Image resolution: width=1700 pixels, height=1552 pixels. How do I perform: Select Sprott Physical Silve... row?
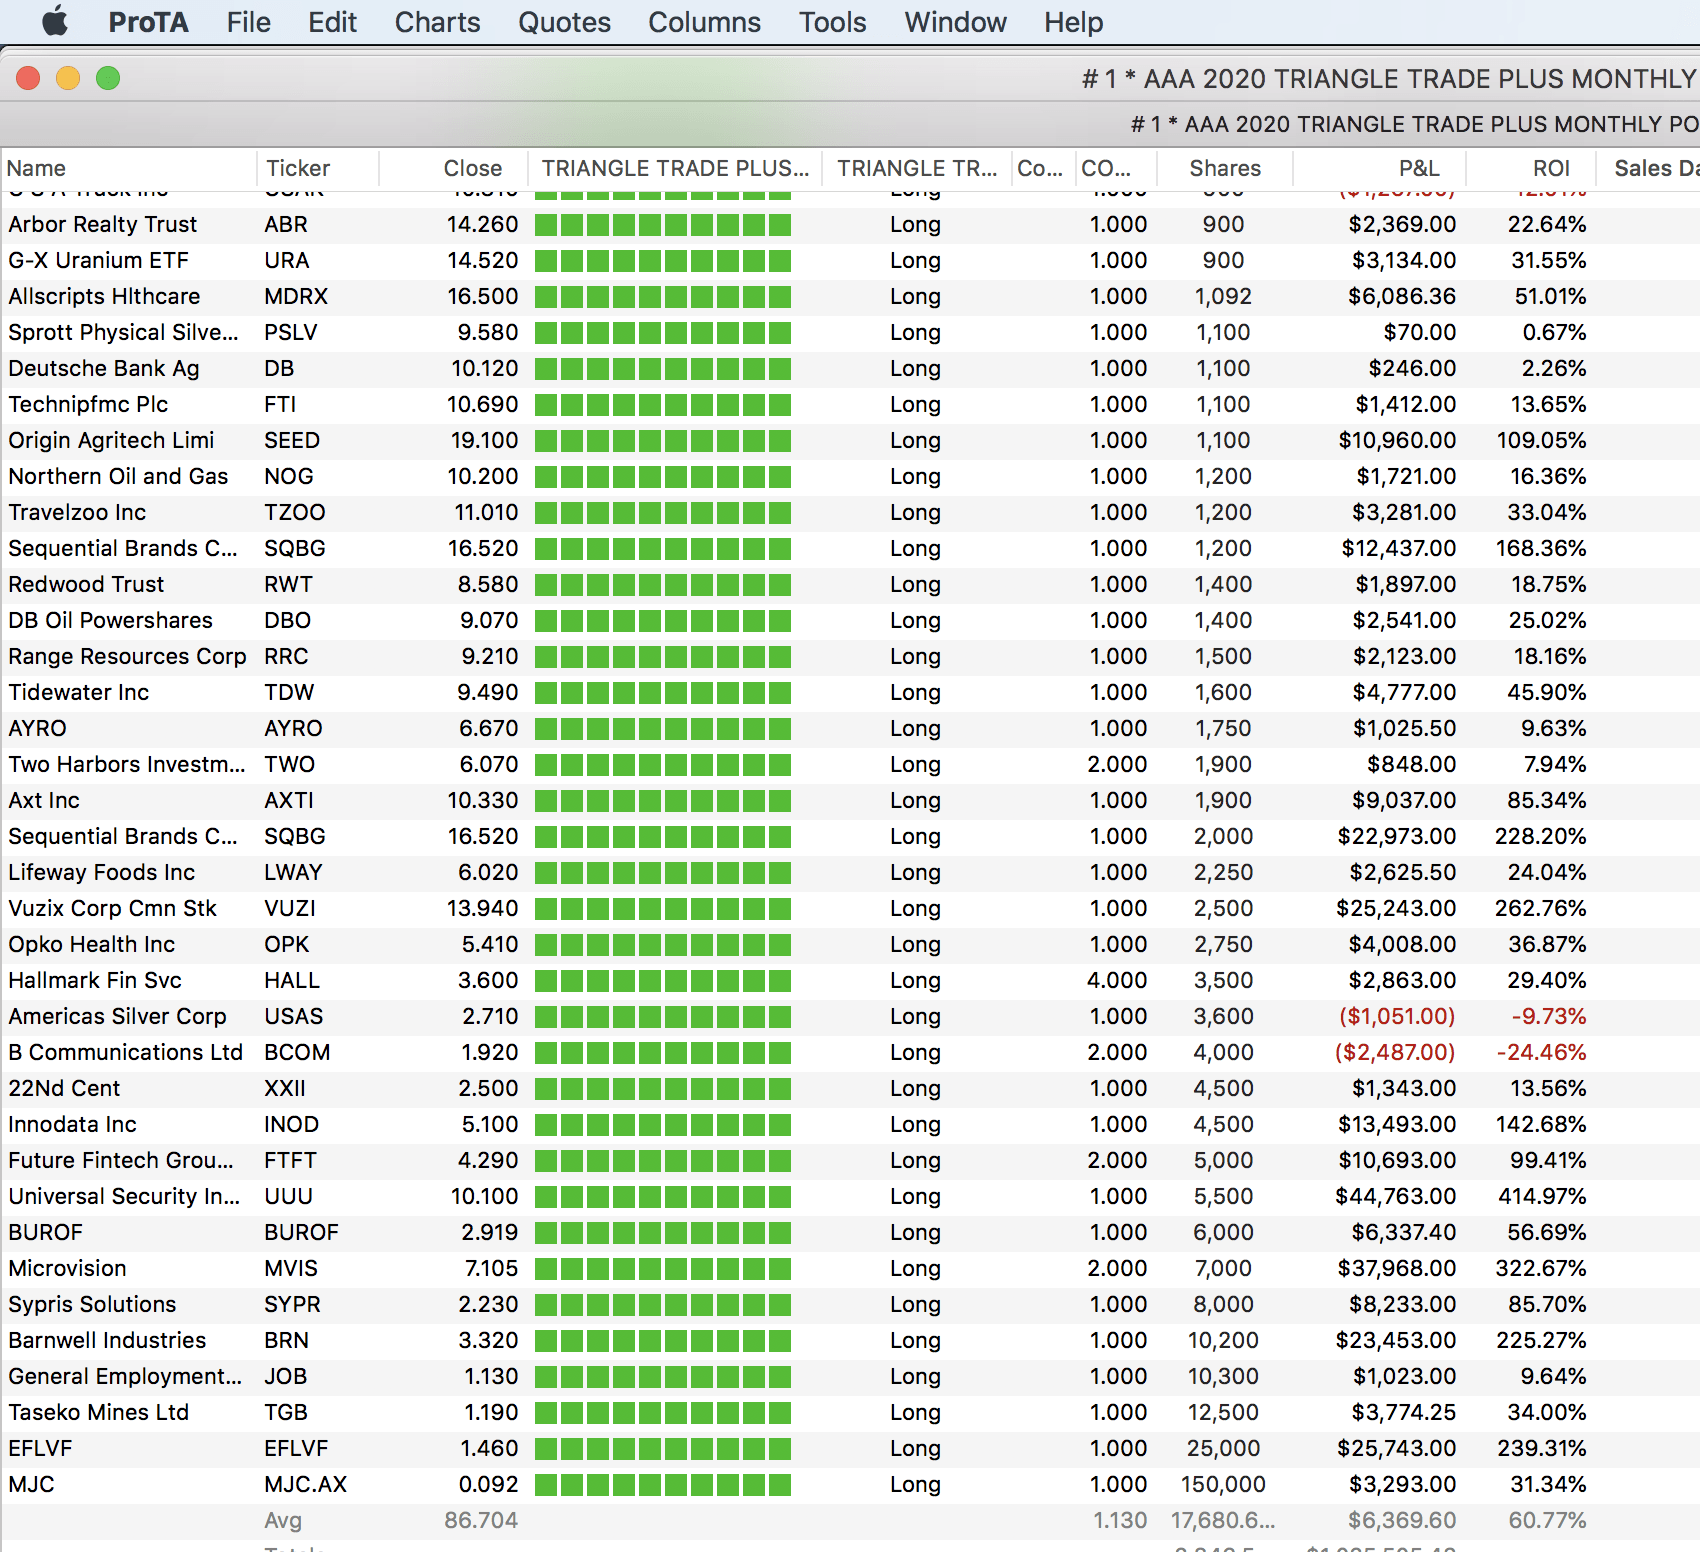click(850, 332)
